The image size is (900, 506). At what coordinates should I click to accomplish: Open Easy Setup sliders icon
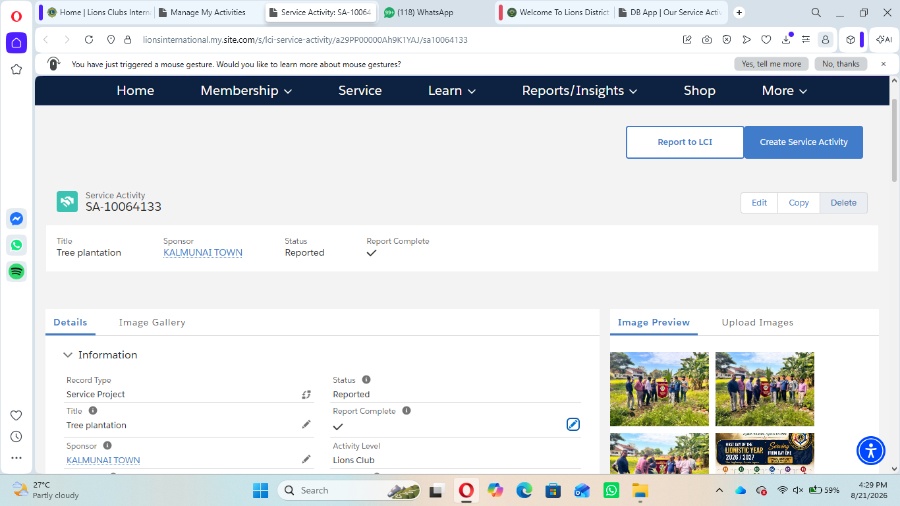click(806, 40)
